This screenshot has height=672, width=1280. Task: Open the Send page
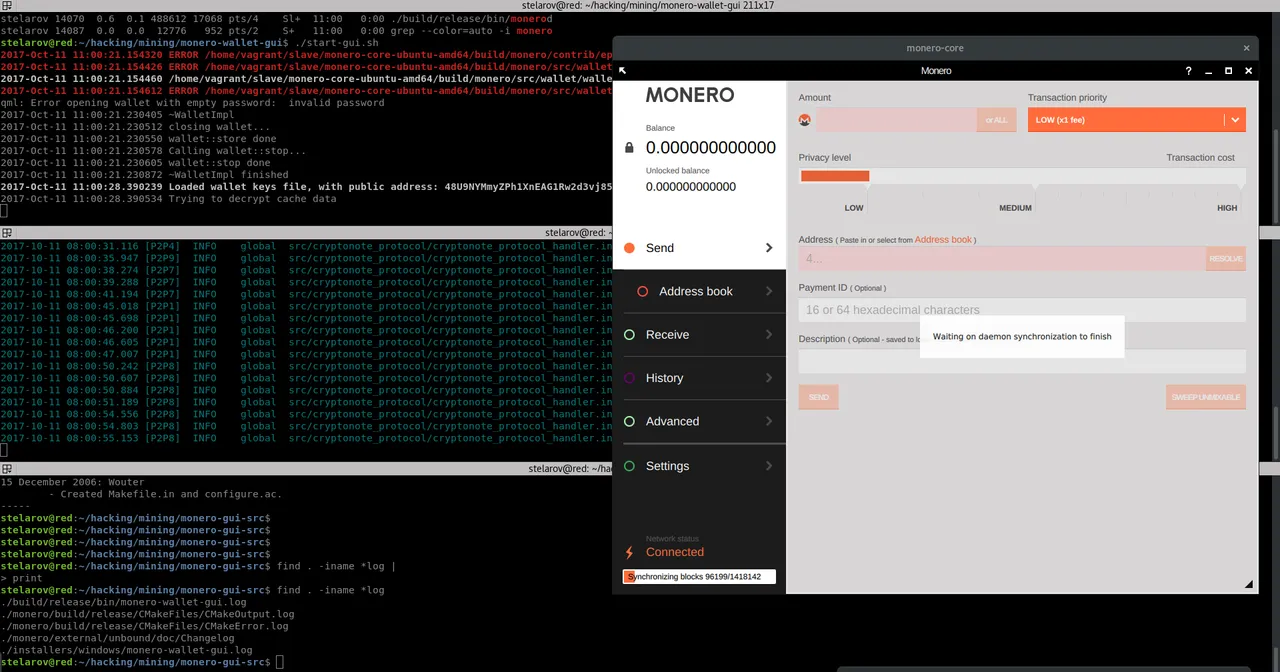pyautogui.click(x=699, y=248)
